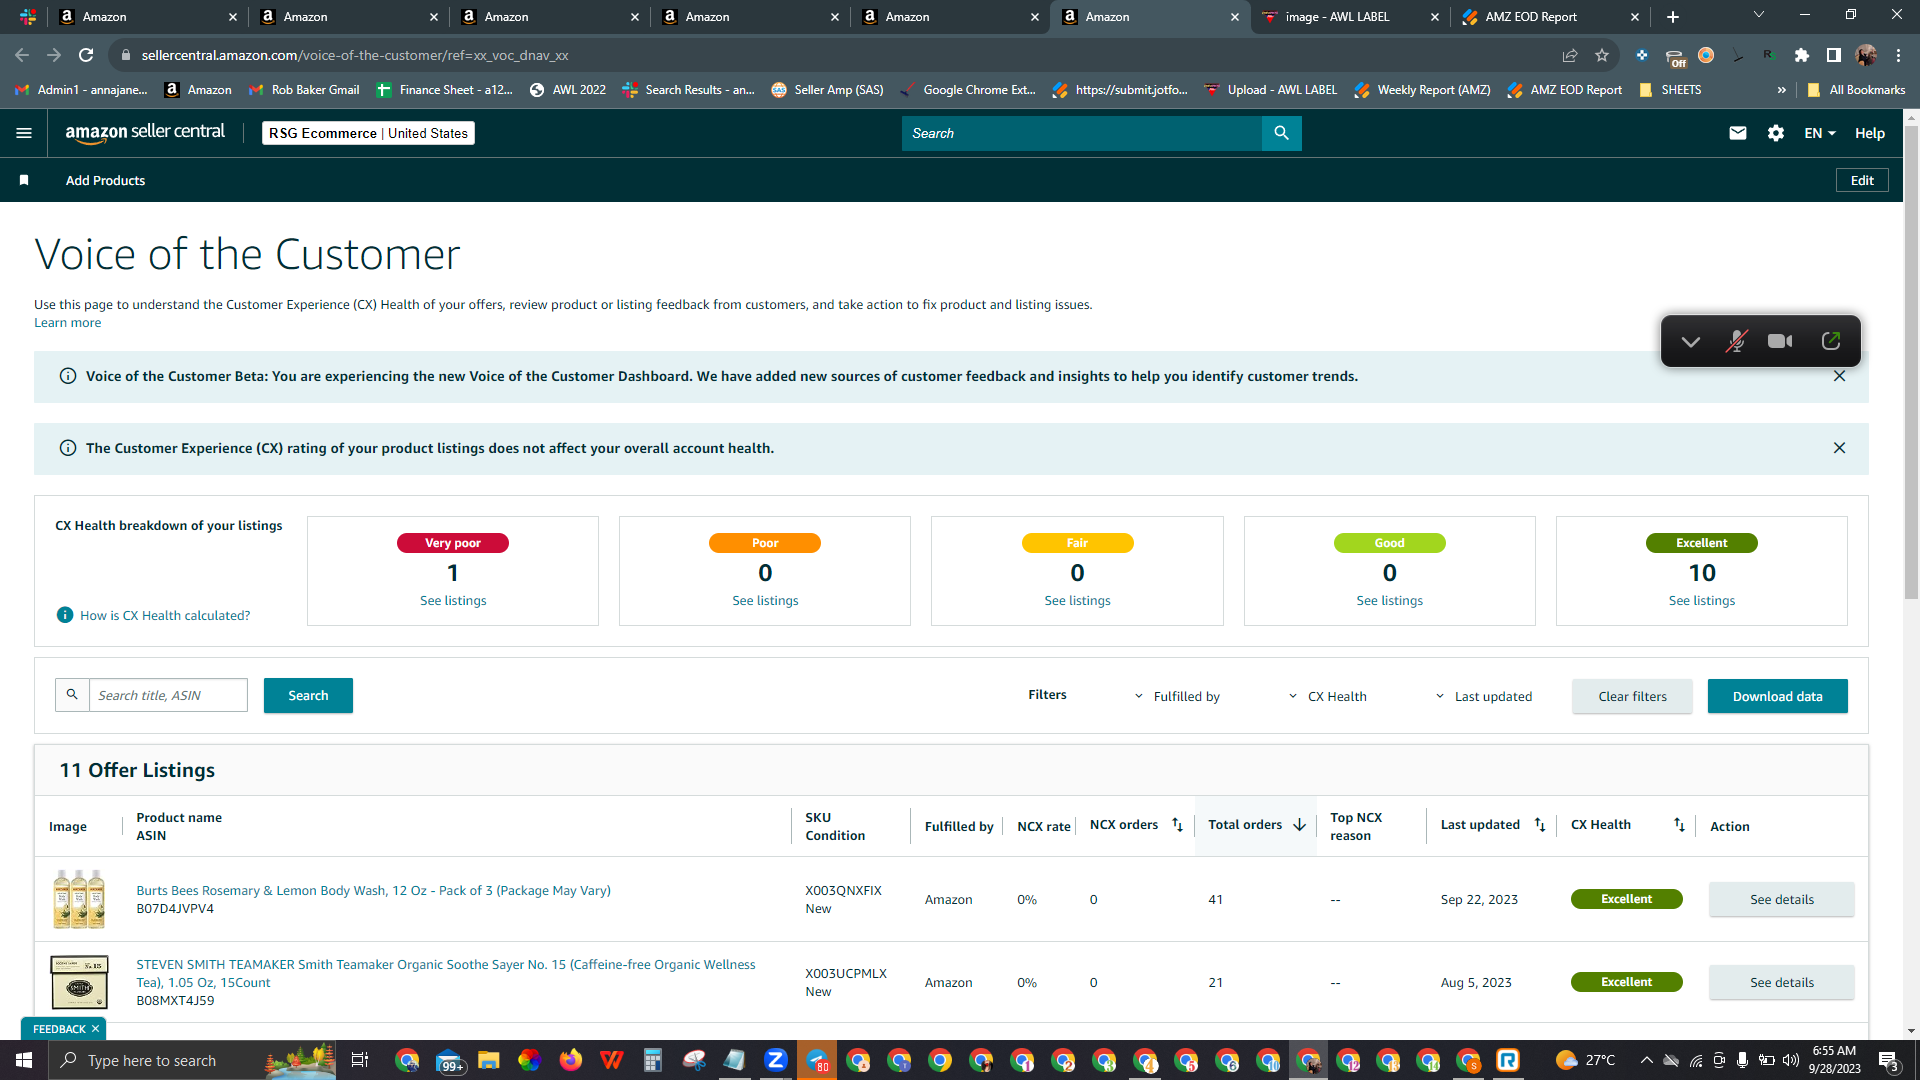See listings for Excellent CX Health
Viewport: 1920px width, 1080px height.
click(x=1702, y=600)
